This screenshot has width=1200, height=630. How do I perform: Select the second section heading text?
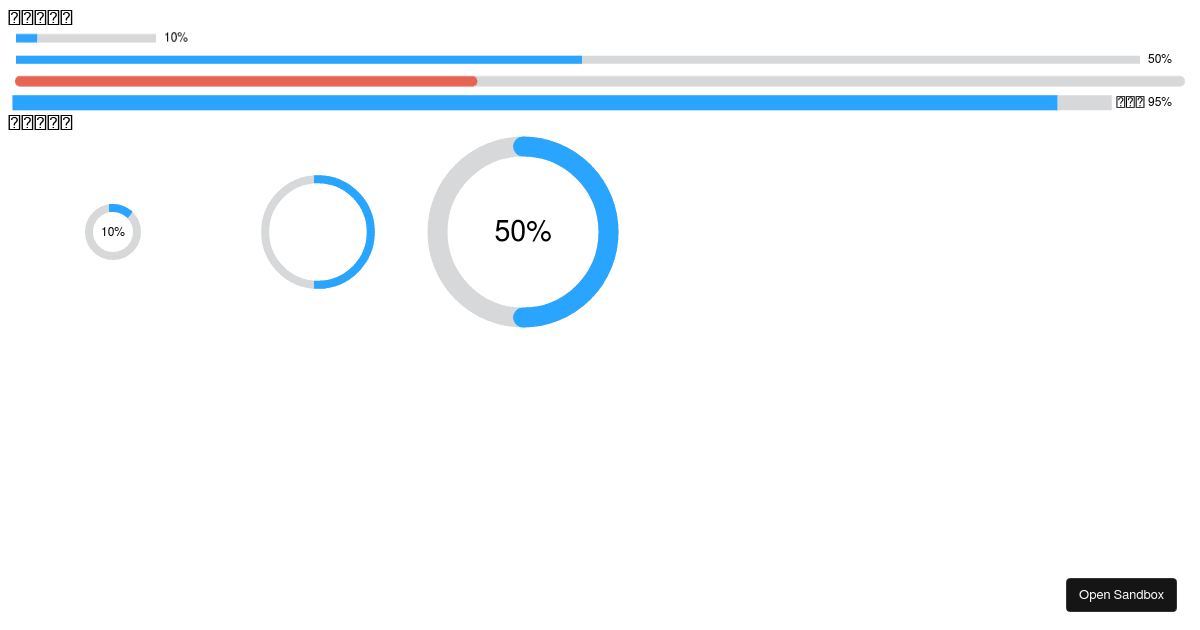(x=40, y=121)
